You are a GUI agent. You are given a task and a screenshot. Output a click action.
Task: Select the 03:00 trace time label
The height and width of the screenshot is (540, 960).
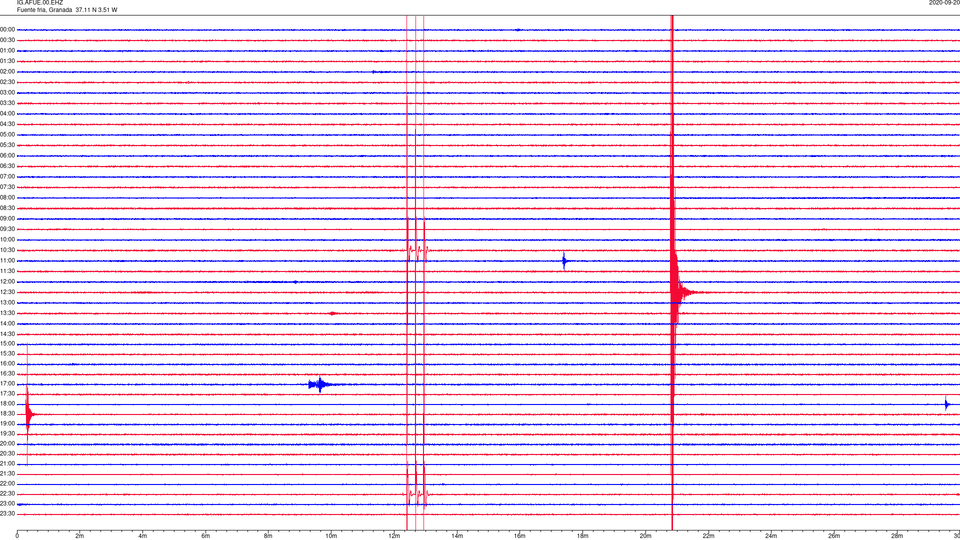[x=7, y=92]
